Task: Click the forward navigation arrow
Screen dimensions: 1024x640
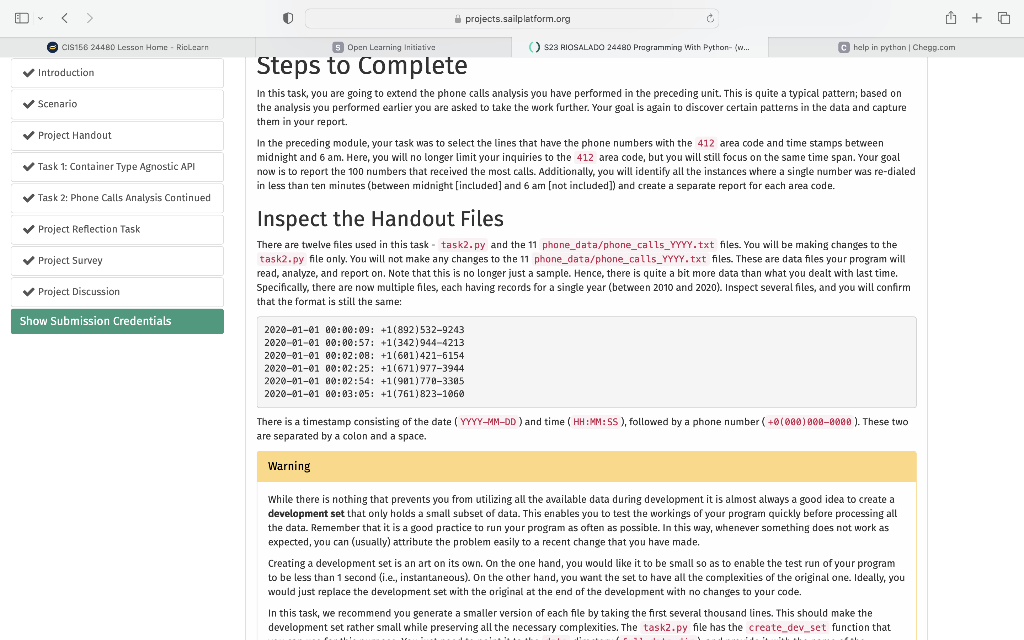Action: 88,17
